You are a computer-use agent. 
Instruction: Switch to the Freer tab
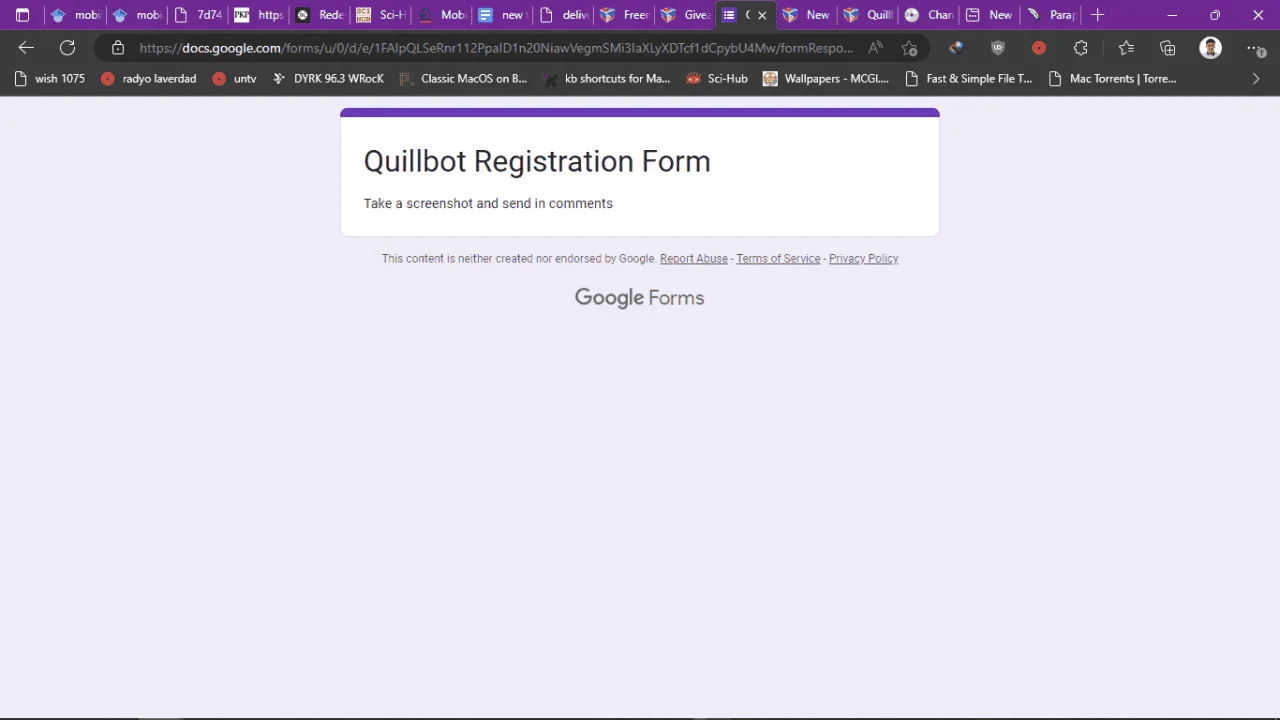pos(624,15)
